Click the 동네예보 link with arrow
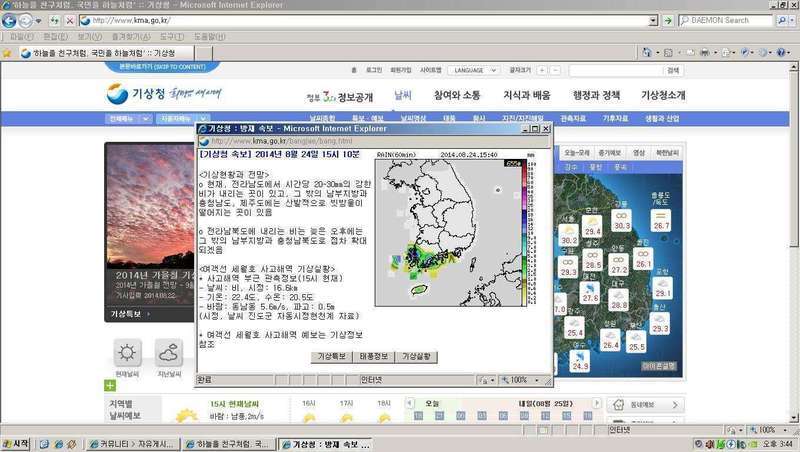 point(646,405)
